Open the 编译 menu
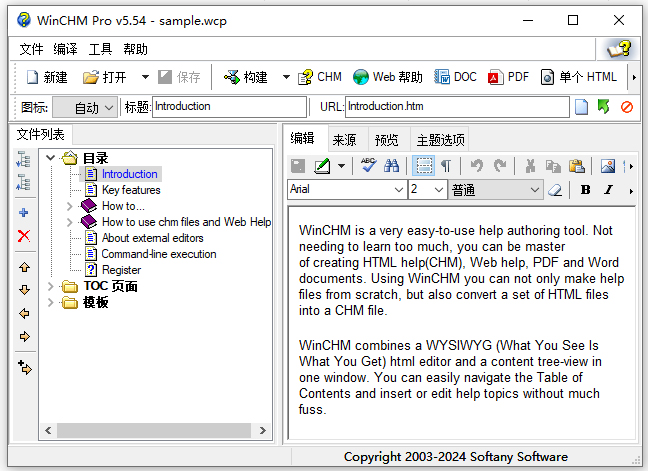The height and width of the screenshot is (471, 648). coord(65,49)
